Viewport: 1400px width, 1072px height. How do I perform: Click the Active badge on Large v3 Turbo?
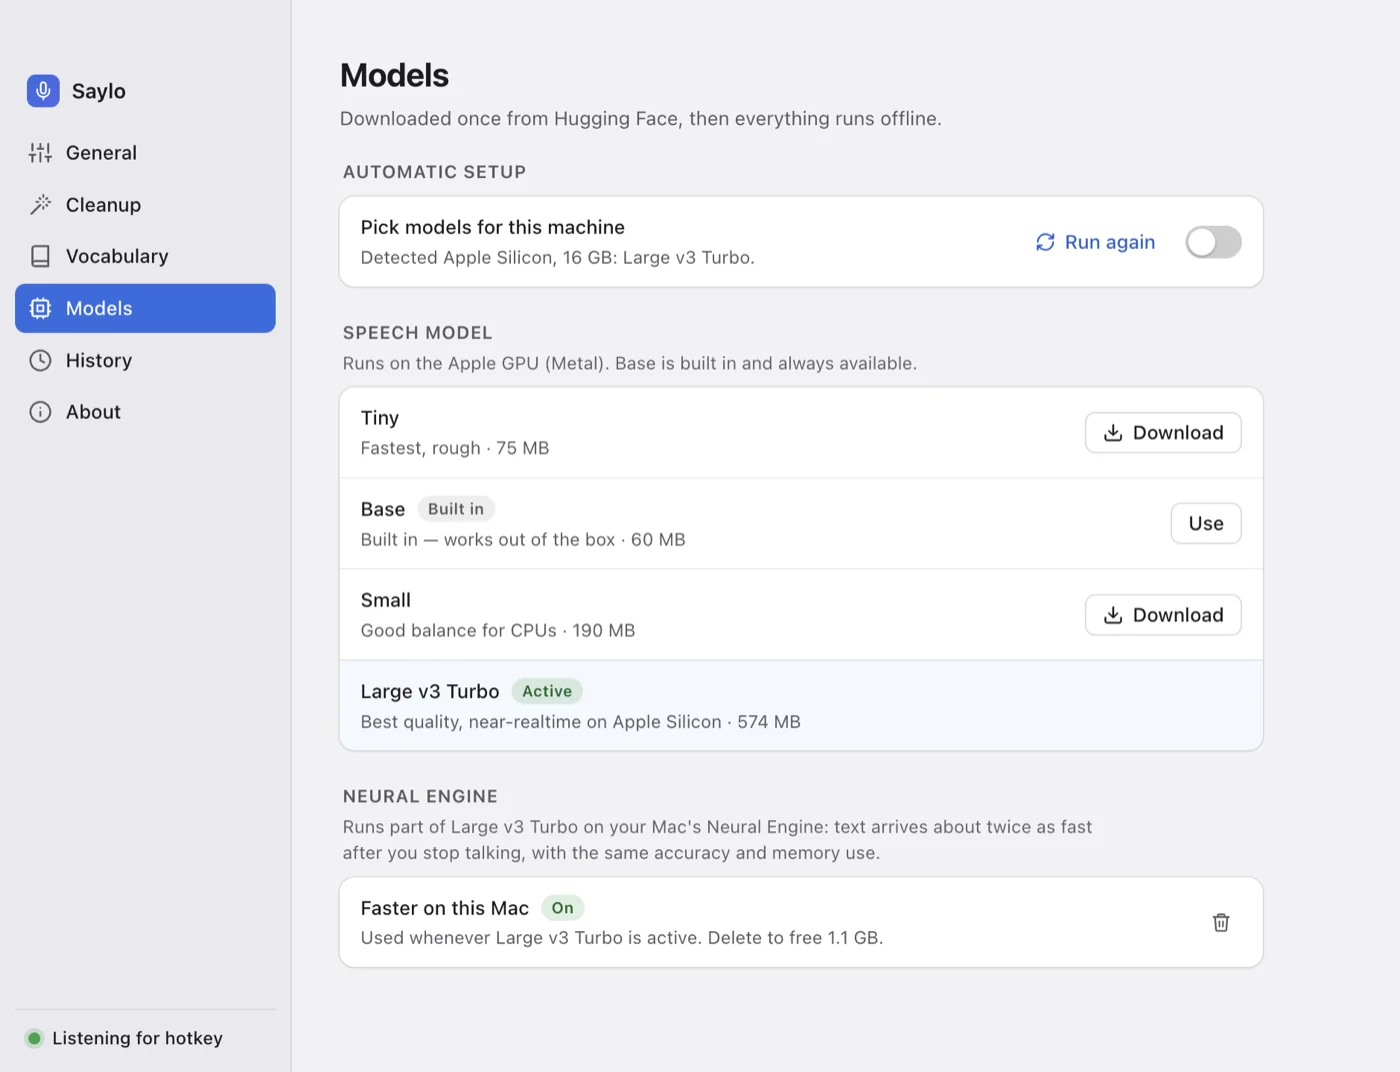tap(547, 691)
